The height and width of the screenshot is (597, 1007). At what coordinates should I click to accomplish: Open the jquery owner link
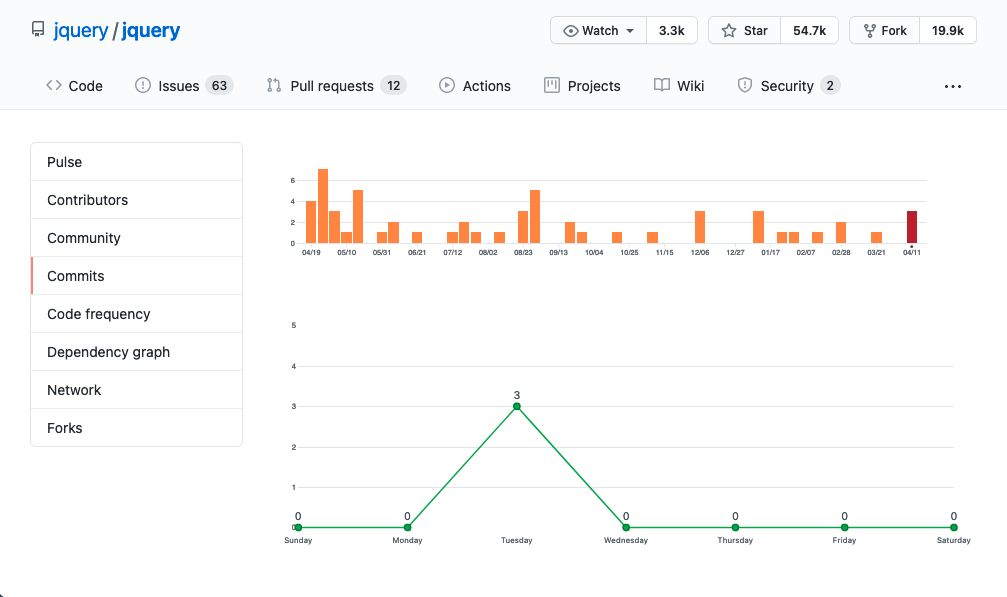(x=81, y=30)
